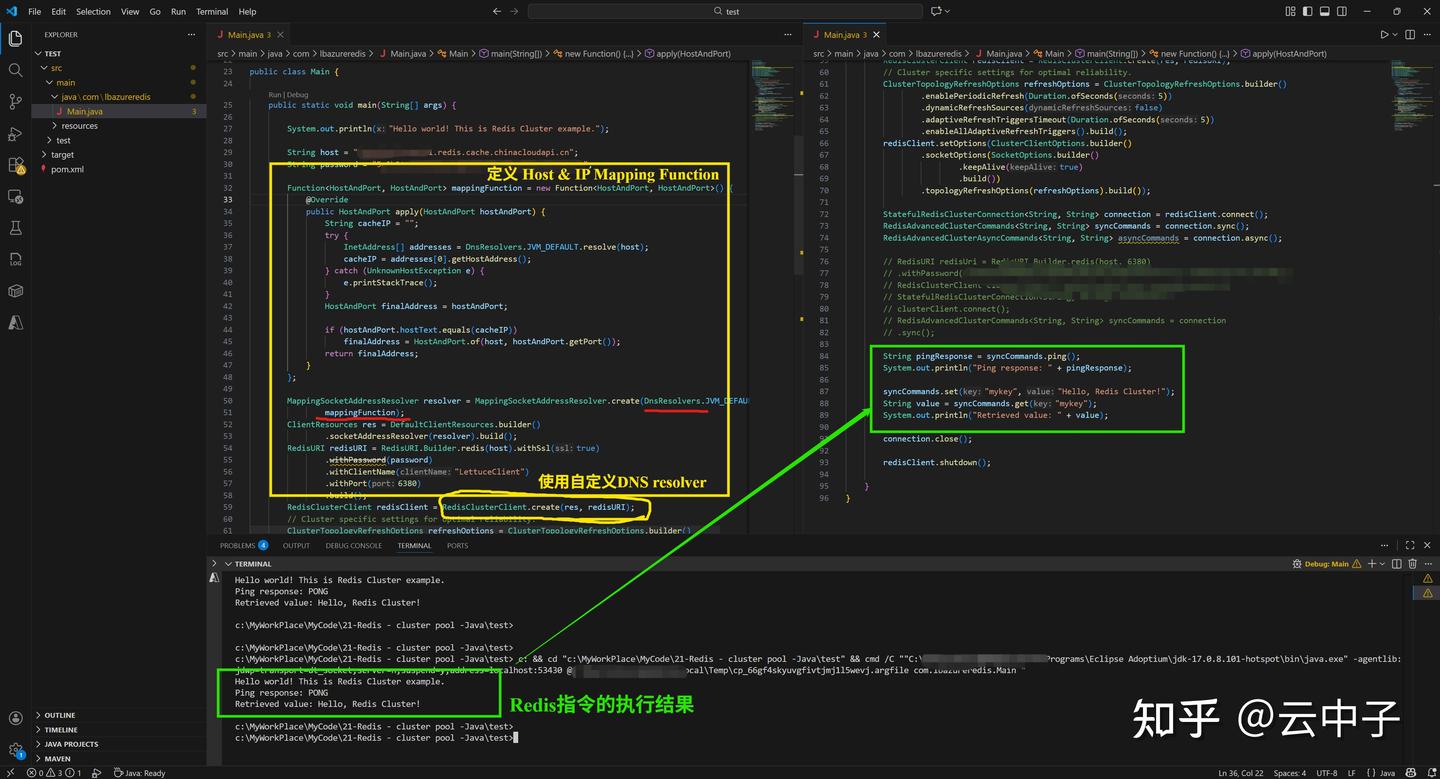The height and width of the screenshot is (779, 1440).
Task: Split the right editor with the split icon
Action: 1409,34
